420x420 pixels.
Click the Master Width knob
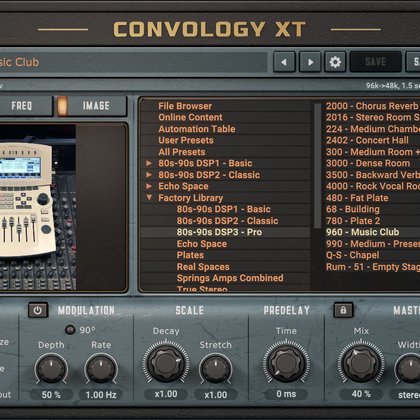point(408,369)
